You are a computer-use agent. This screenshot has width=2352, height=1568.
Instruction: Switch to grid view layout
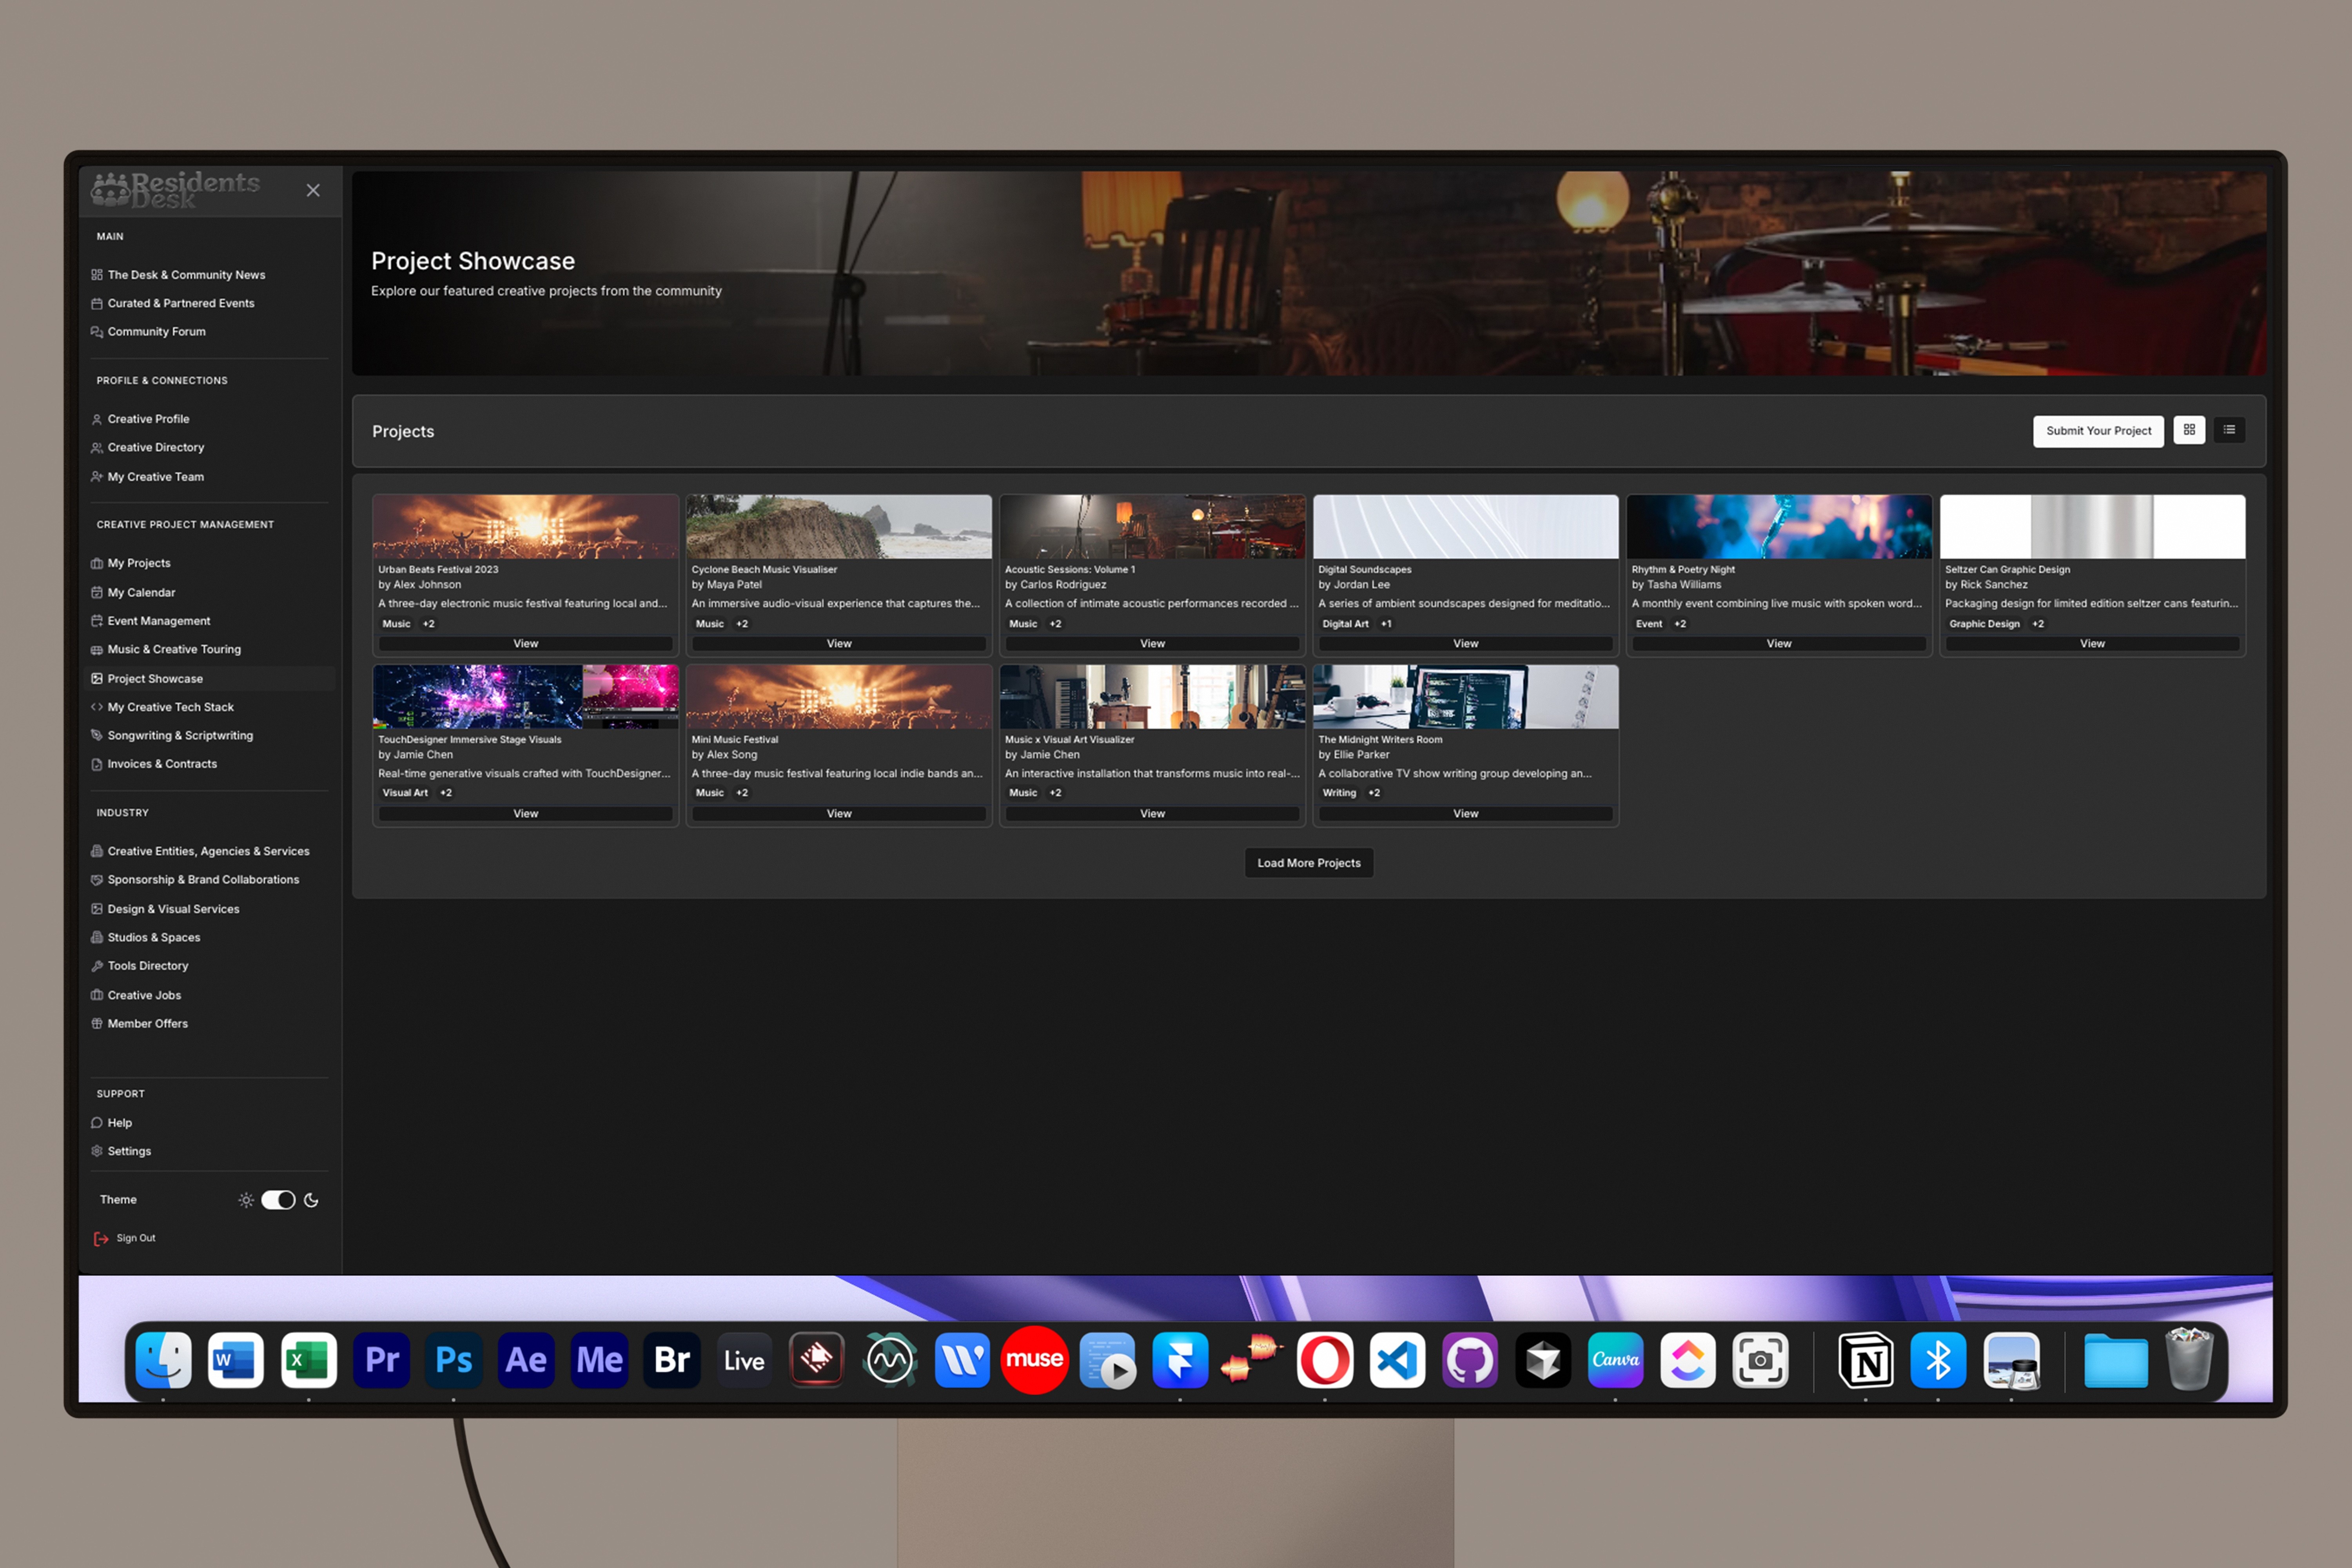click(x=2189, y=430)
